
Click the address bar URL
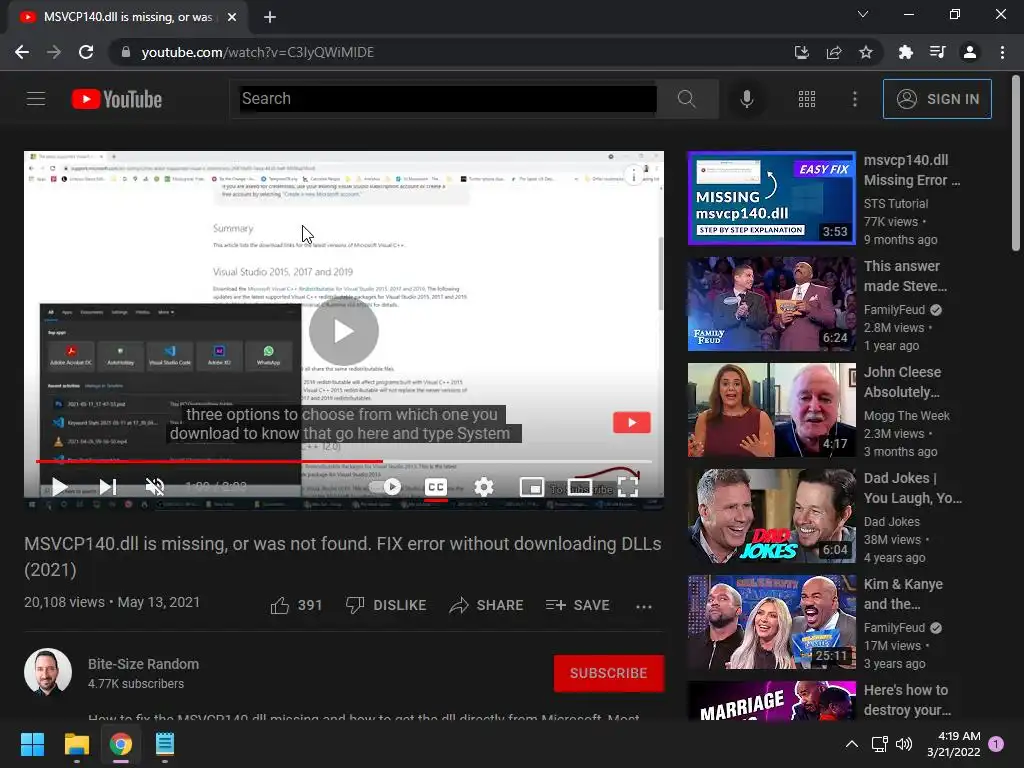(x=258, y=52)
